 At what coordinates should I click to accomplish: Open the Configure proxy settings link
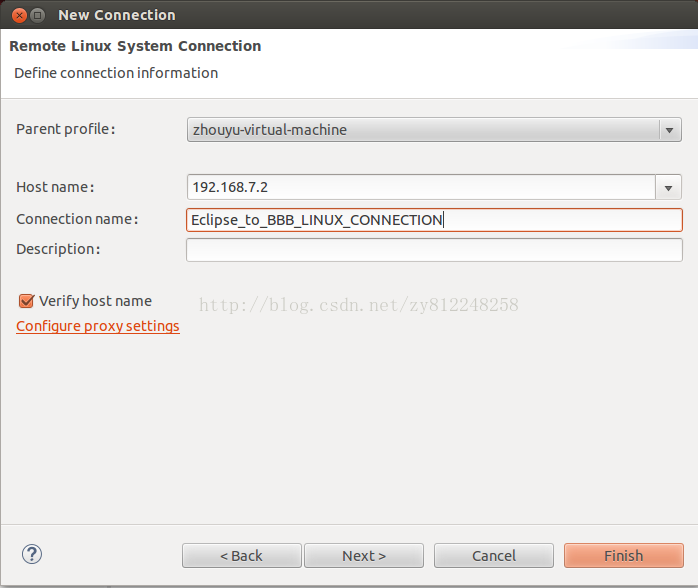[98, 326]
